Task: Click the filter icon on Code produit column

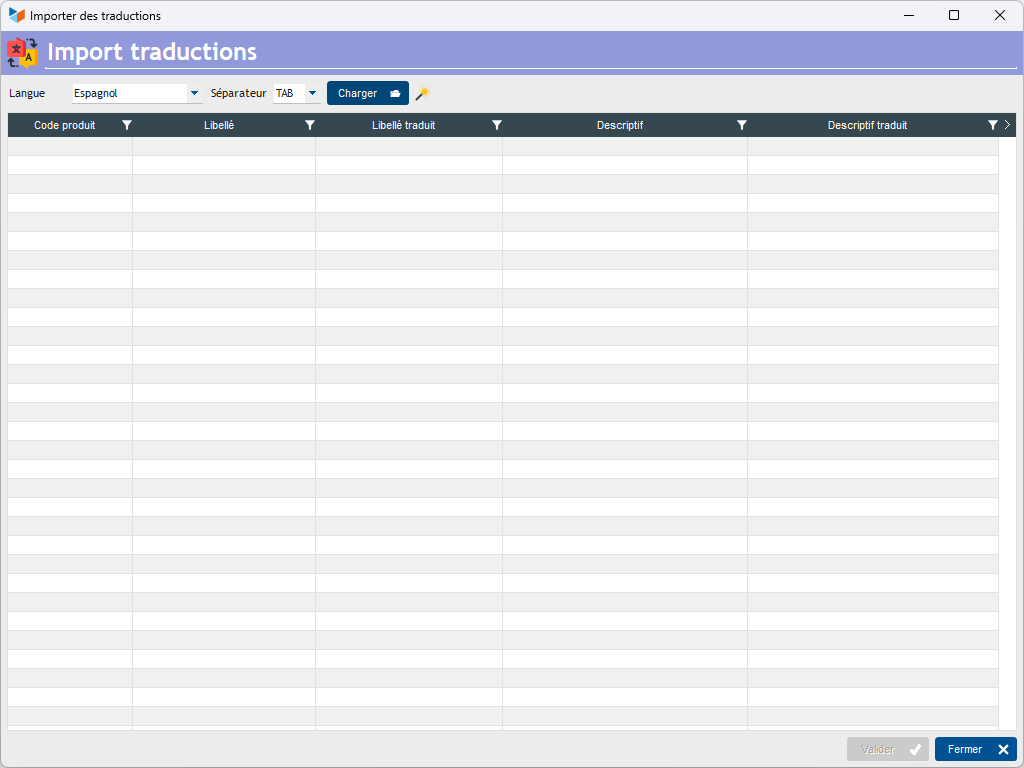Action: pyautogui.click(x=127, y=125)
